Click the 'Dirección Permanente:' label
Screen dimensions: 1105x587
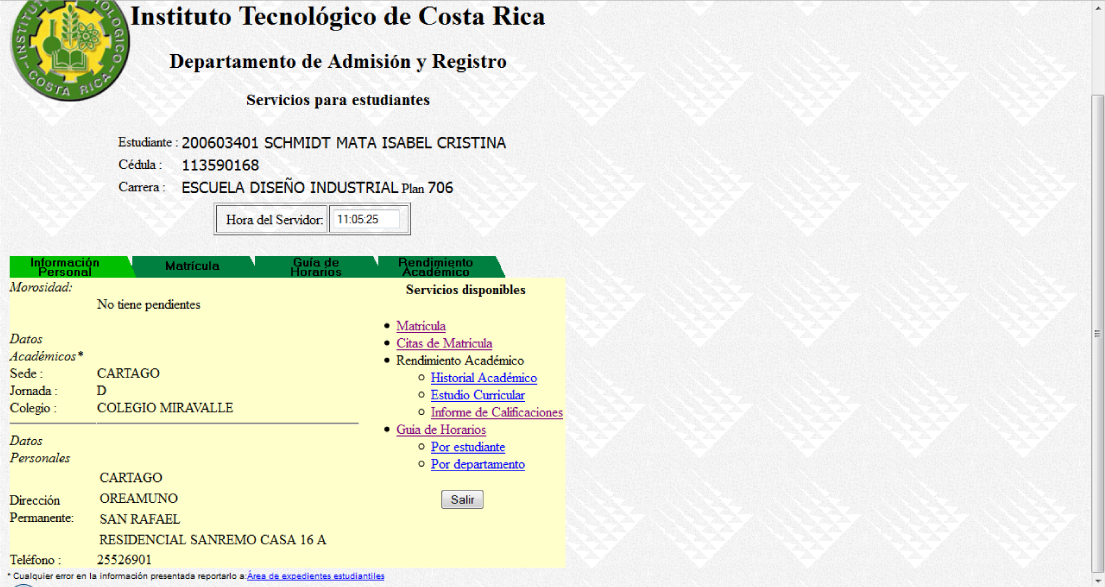coord(42,509)
